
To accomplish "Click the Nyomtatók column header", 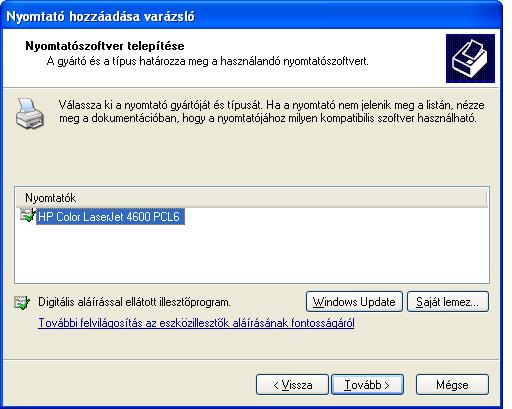I will coord(251,198).
